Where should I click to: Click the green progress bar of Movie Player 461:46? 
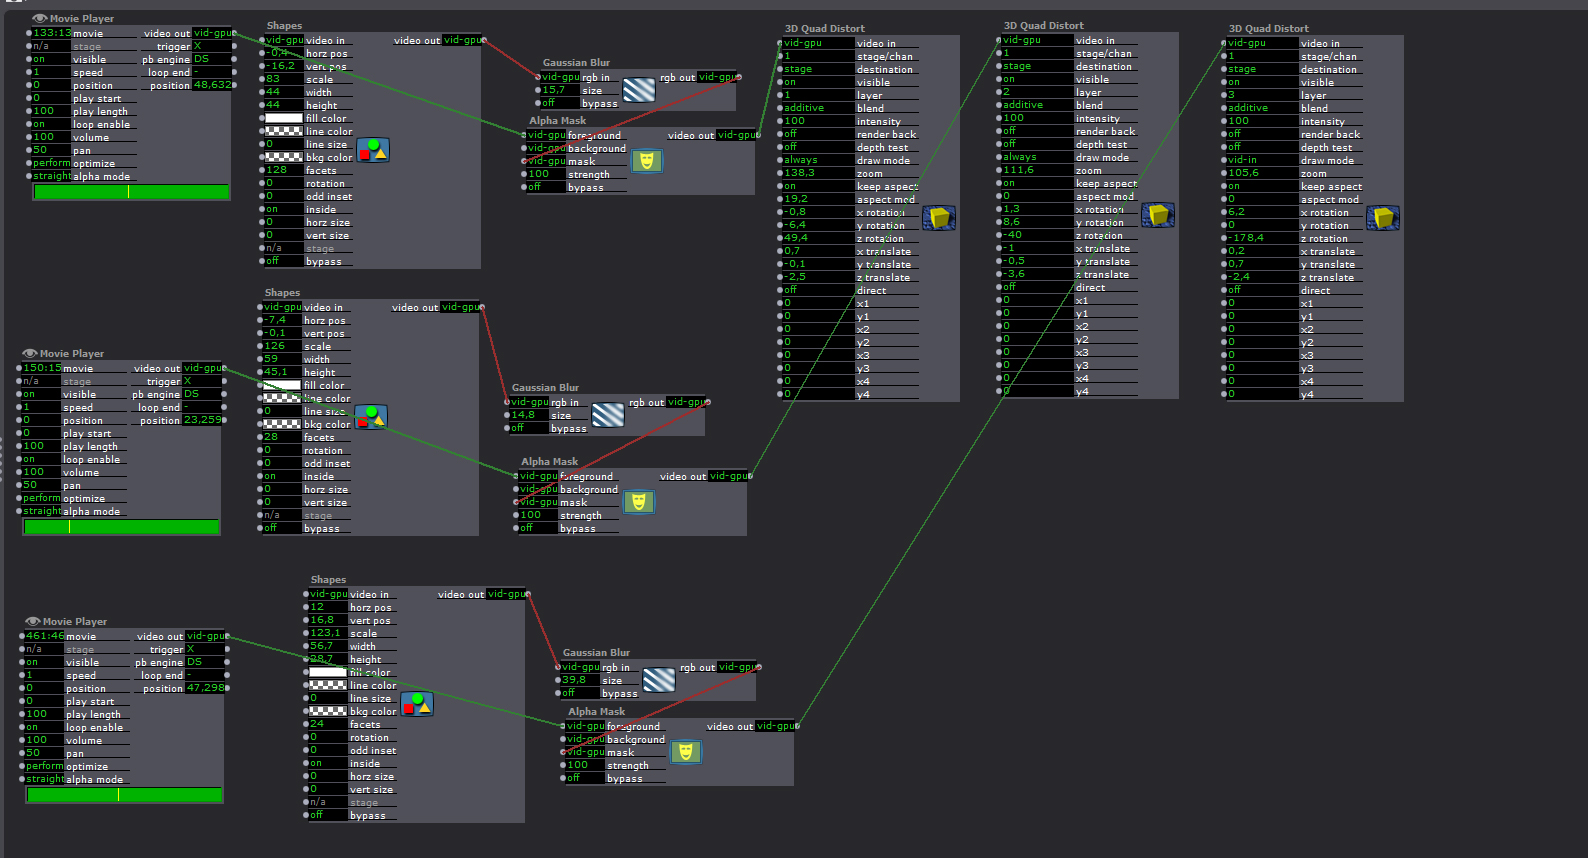point(124,795)
